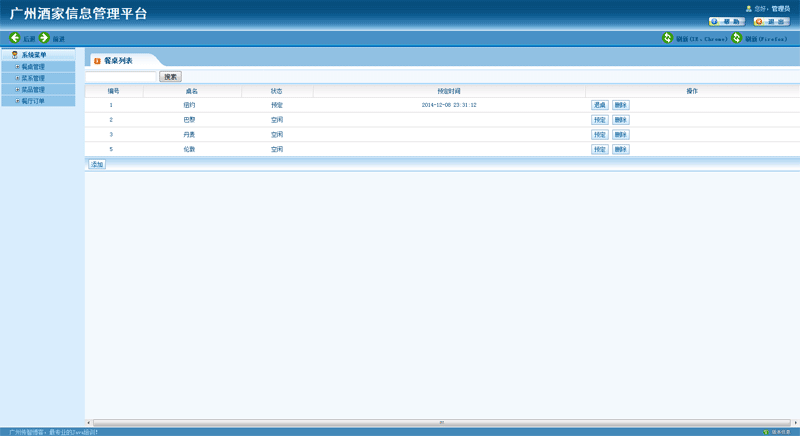
Task: Click the refresh icon for Firefox
Action: tap(737, 38)
